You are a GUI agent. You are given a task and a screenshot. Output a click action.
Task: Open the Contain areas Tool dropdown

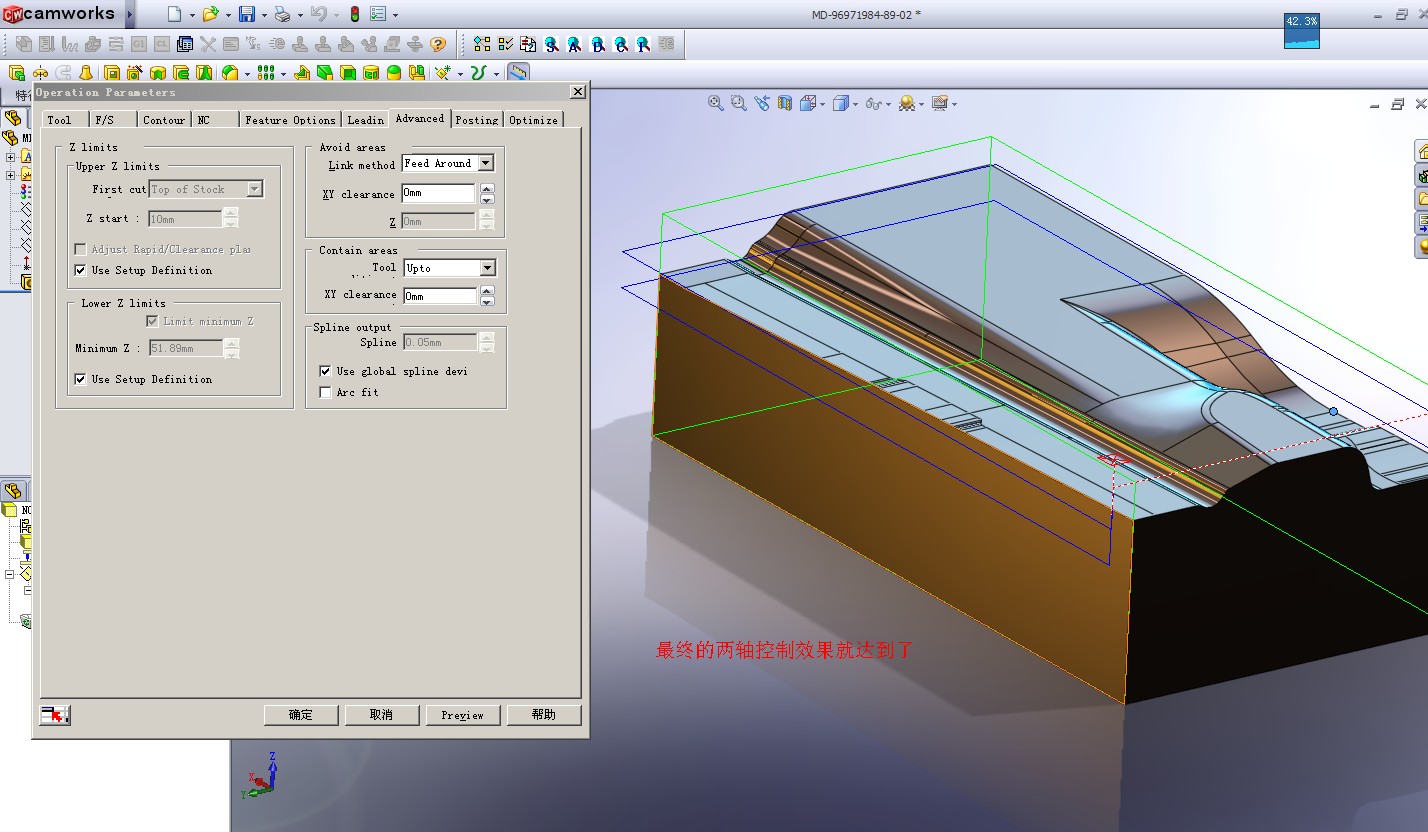pyautogui.click(x=487, y=268)
